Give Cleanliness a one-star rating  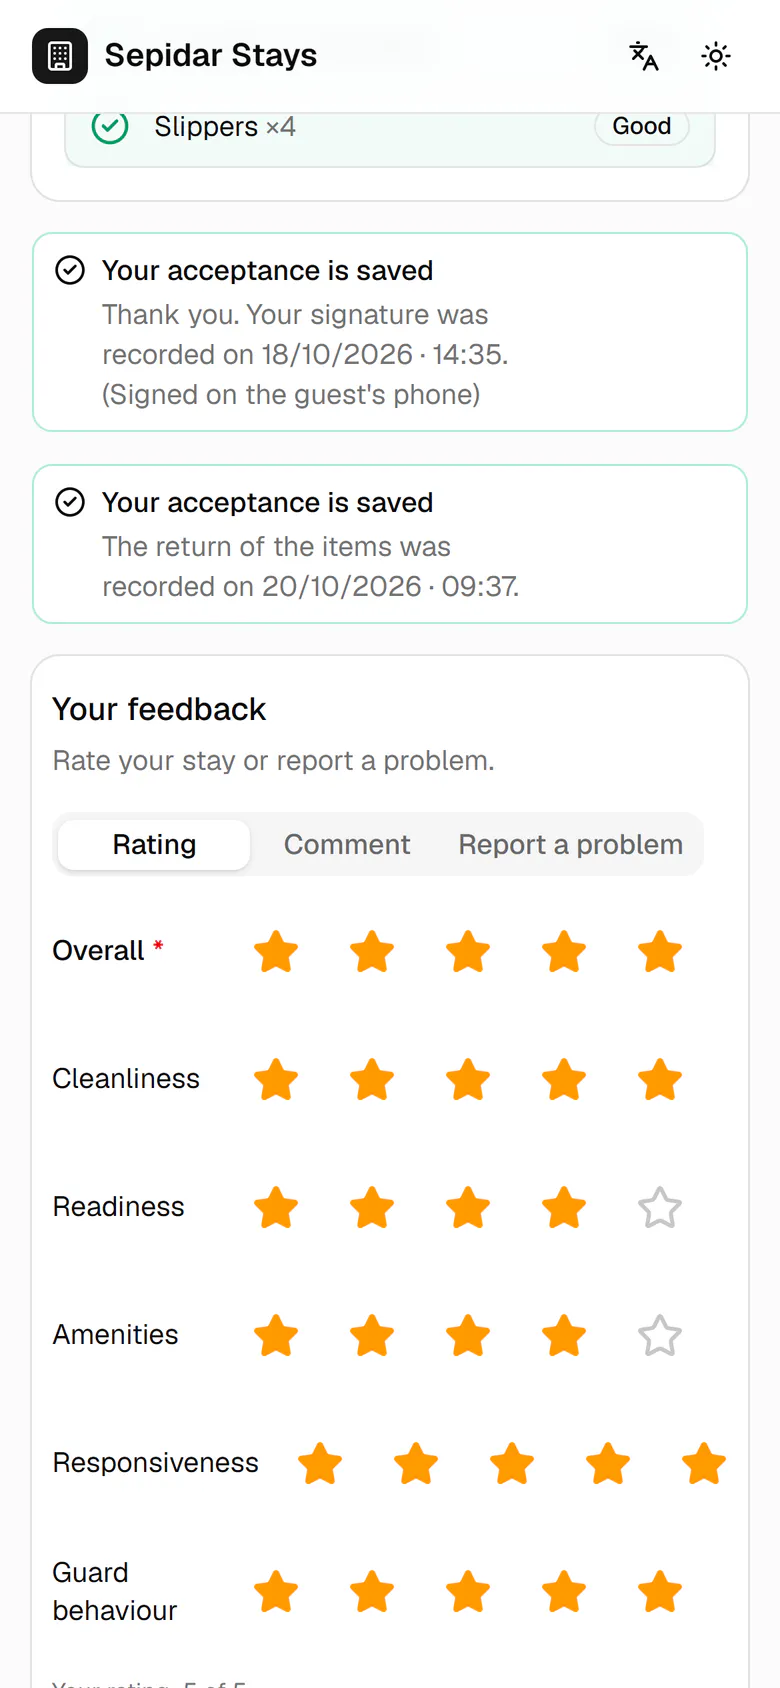[276, 1079]
